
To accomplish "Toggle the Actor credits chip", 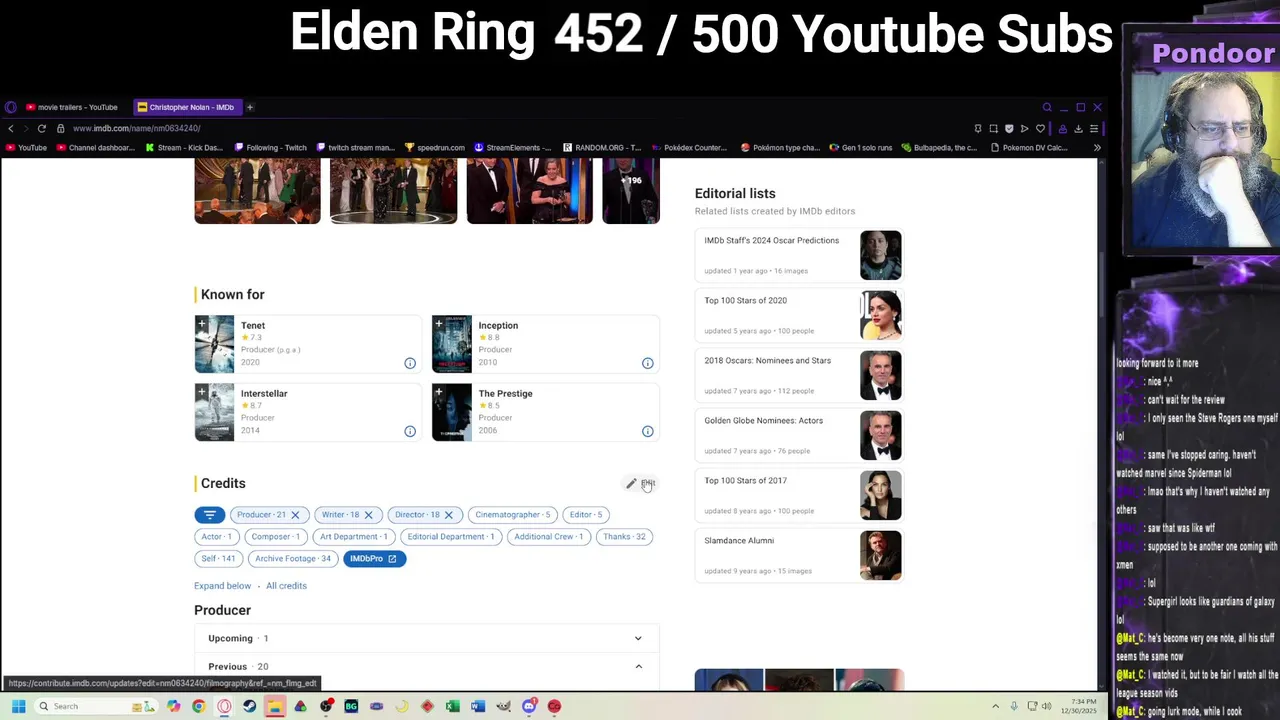I will [216, 537].
